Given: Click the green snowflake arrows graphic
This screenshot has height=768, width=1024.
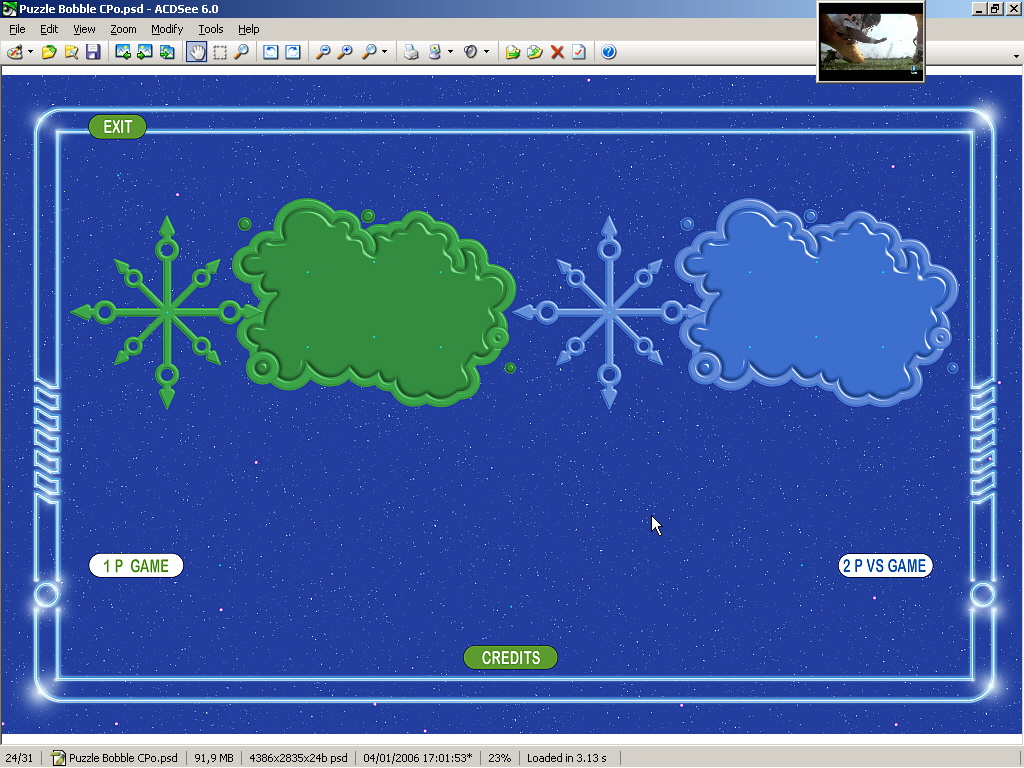Looking at the screenshot, I should tap(167, 312).
